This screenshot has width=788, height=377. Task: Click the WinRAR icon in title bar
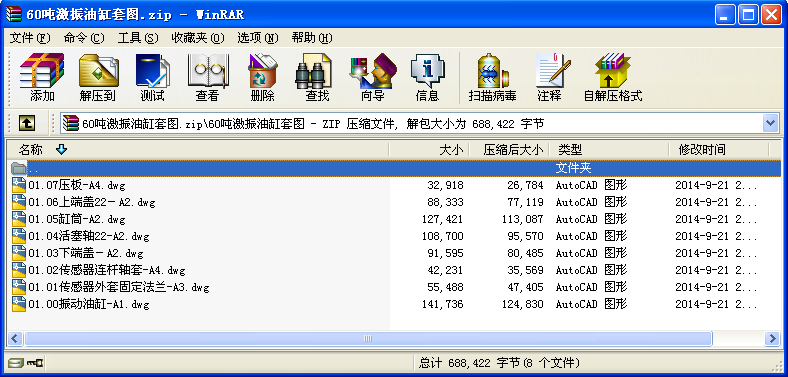(x=14, y=14)
